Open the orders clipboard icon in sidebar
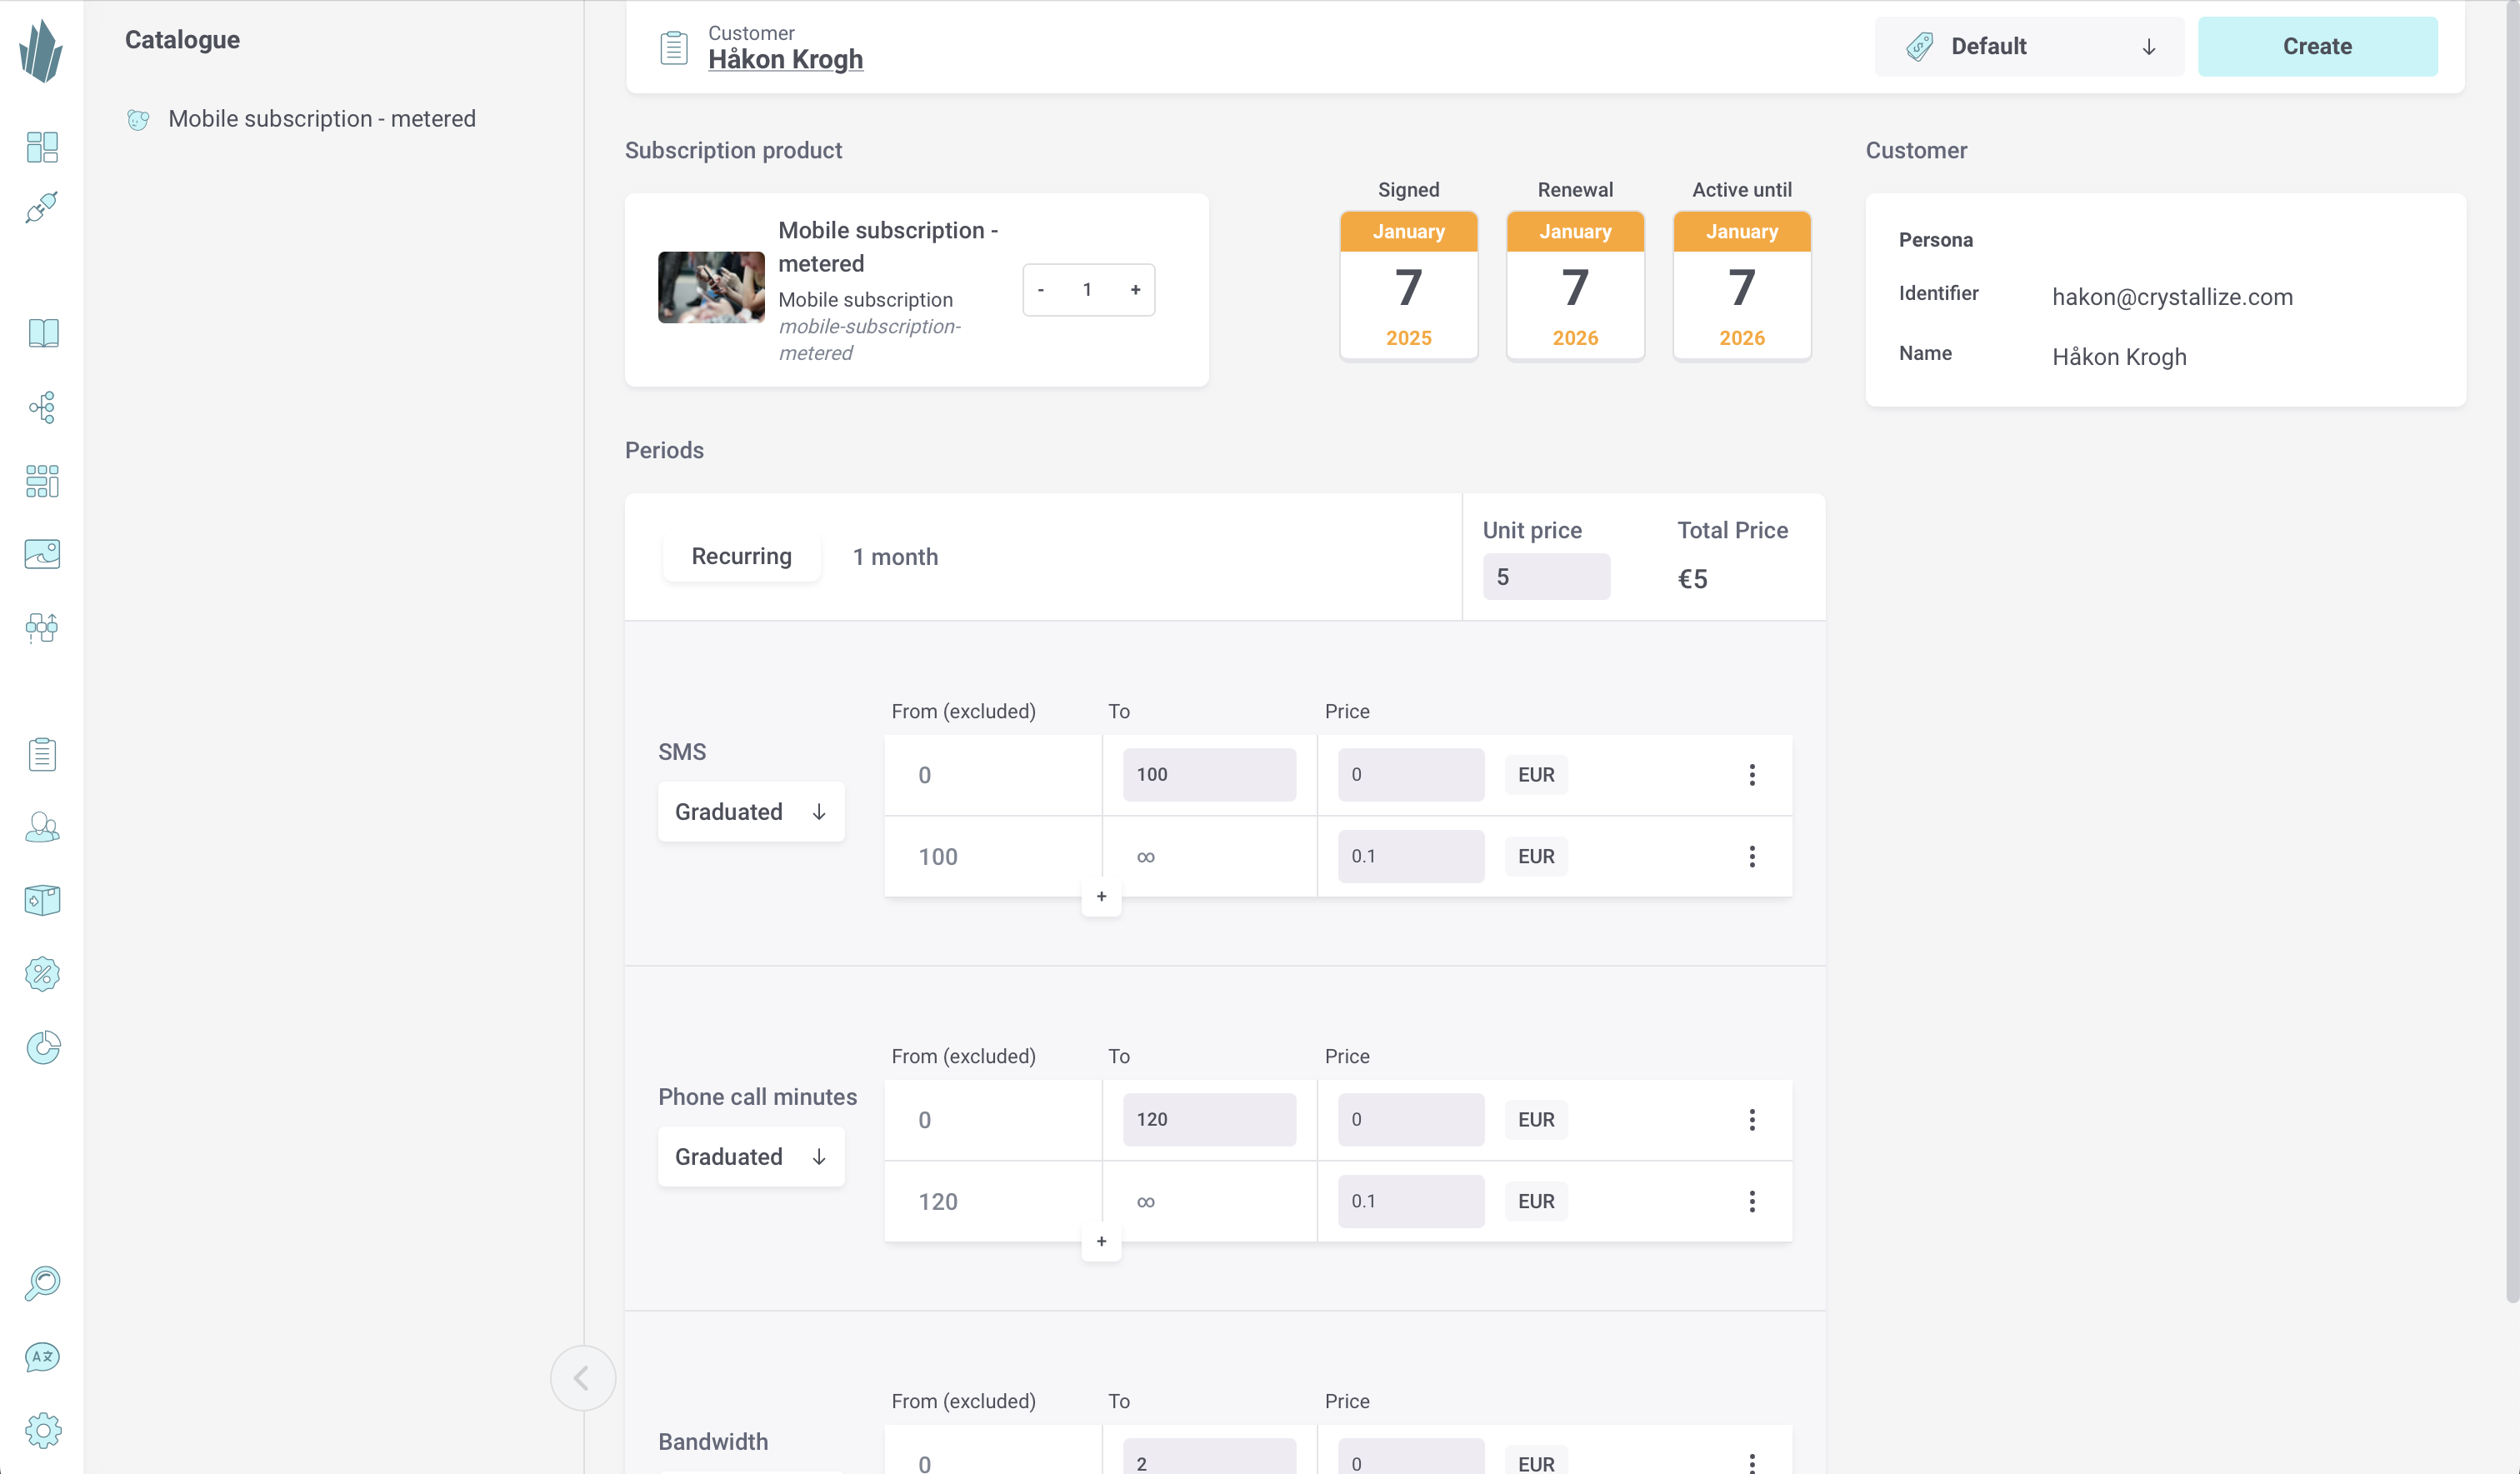 [42, 754]
